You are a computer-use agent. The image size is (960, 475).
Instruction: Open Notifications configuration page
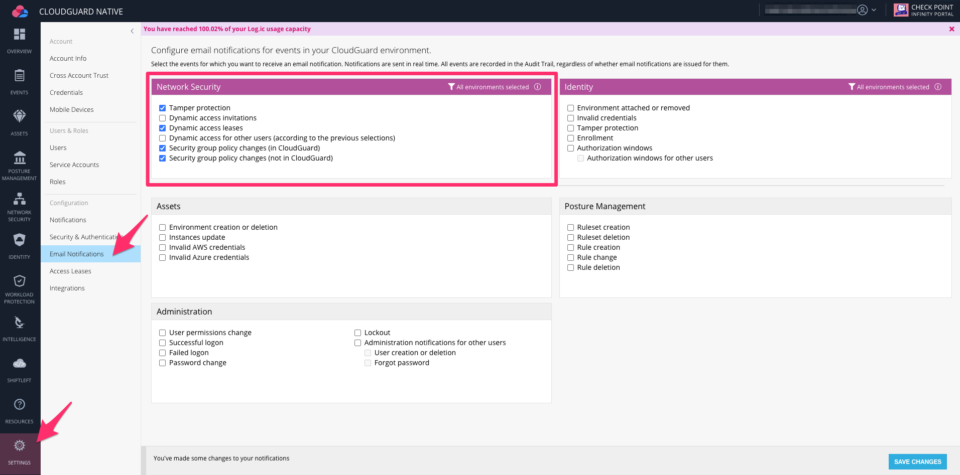click(68, 220)
